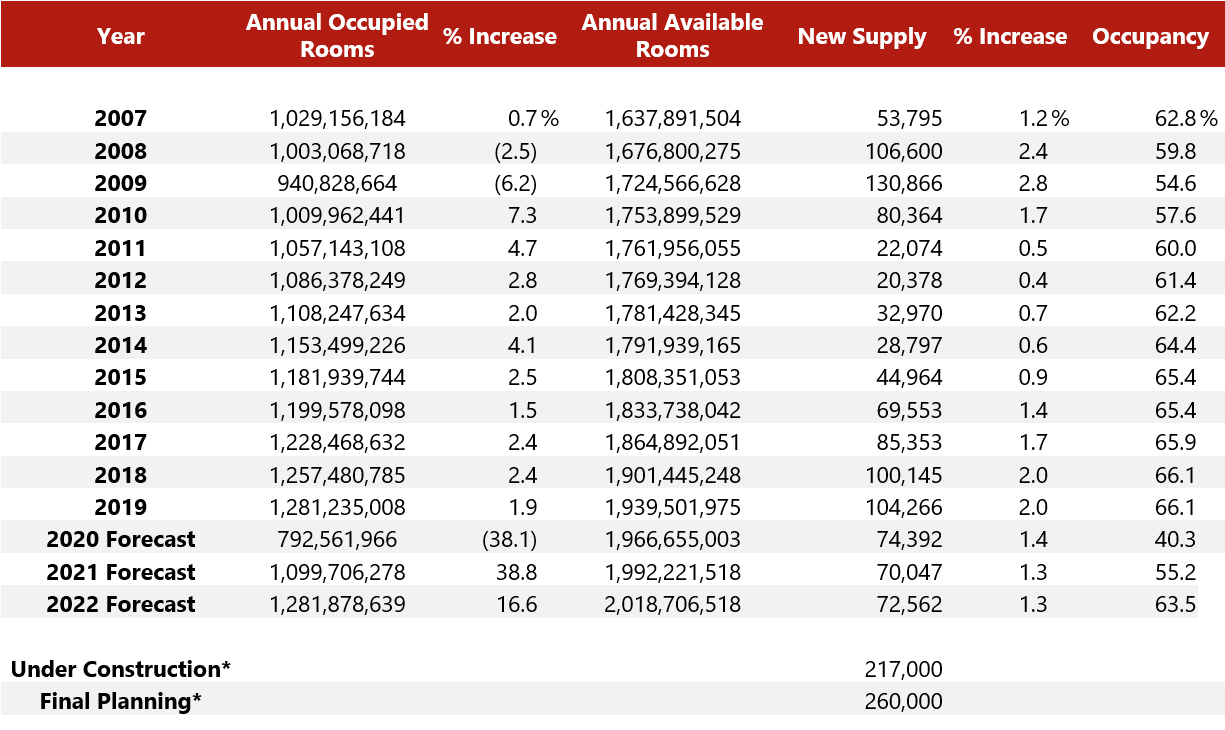Select the 792,561,966 occupied rooms cell
The height and width of the screenshot is (730, 1225).
[x=337, y=540]
